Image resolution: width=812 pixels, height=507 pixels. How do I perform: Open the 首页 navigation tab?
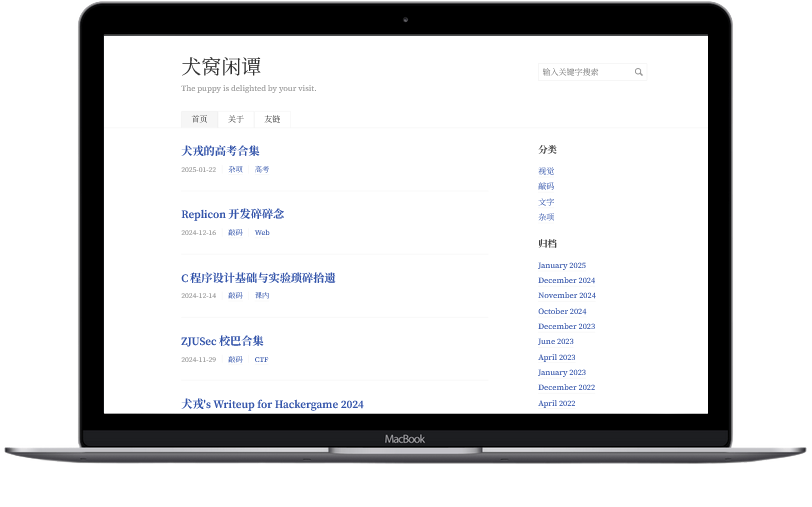[199, 119]
